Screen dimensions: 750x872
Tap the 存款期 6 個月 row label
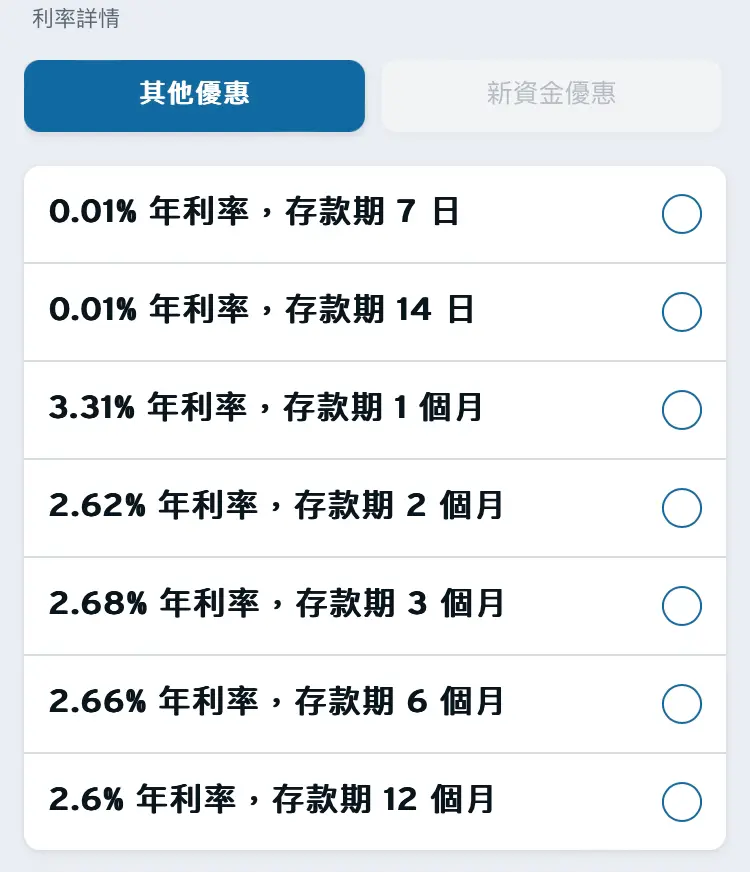[399, 701]
